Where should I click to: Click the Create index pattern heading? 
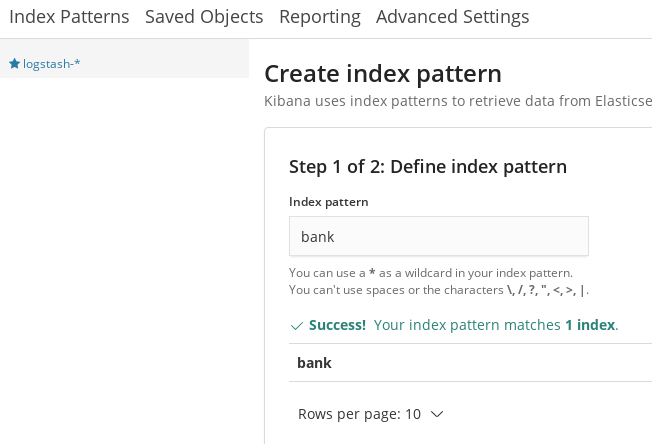tap(383, 74)
